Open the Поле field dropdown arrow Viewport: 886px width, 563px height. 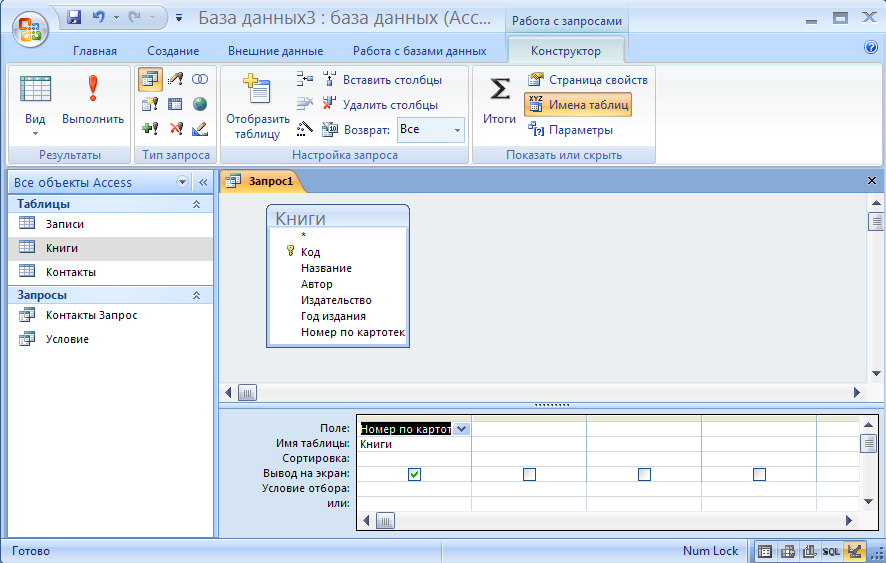point(462,429)
